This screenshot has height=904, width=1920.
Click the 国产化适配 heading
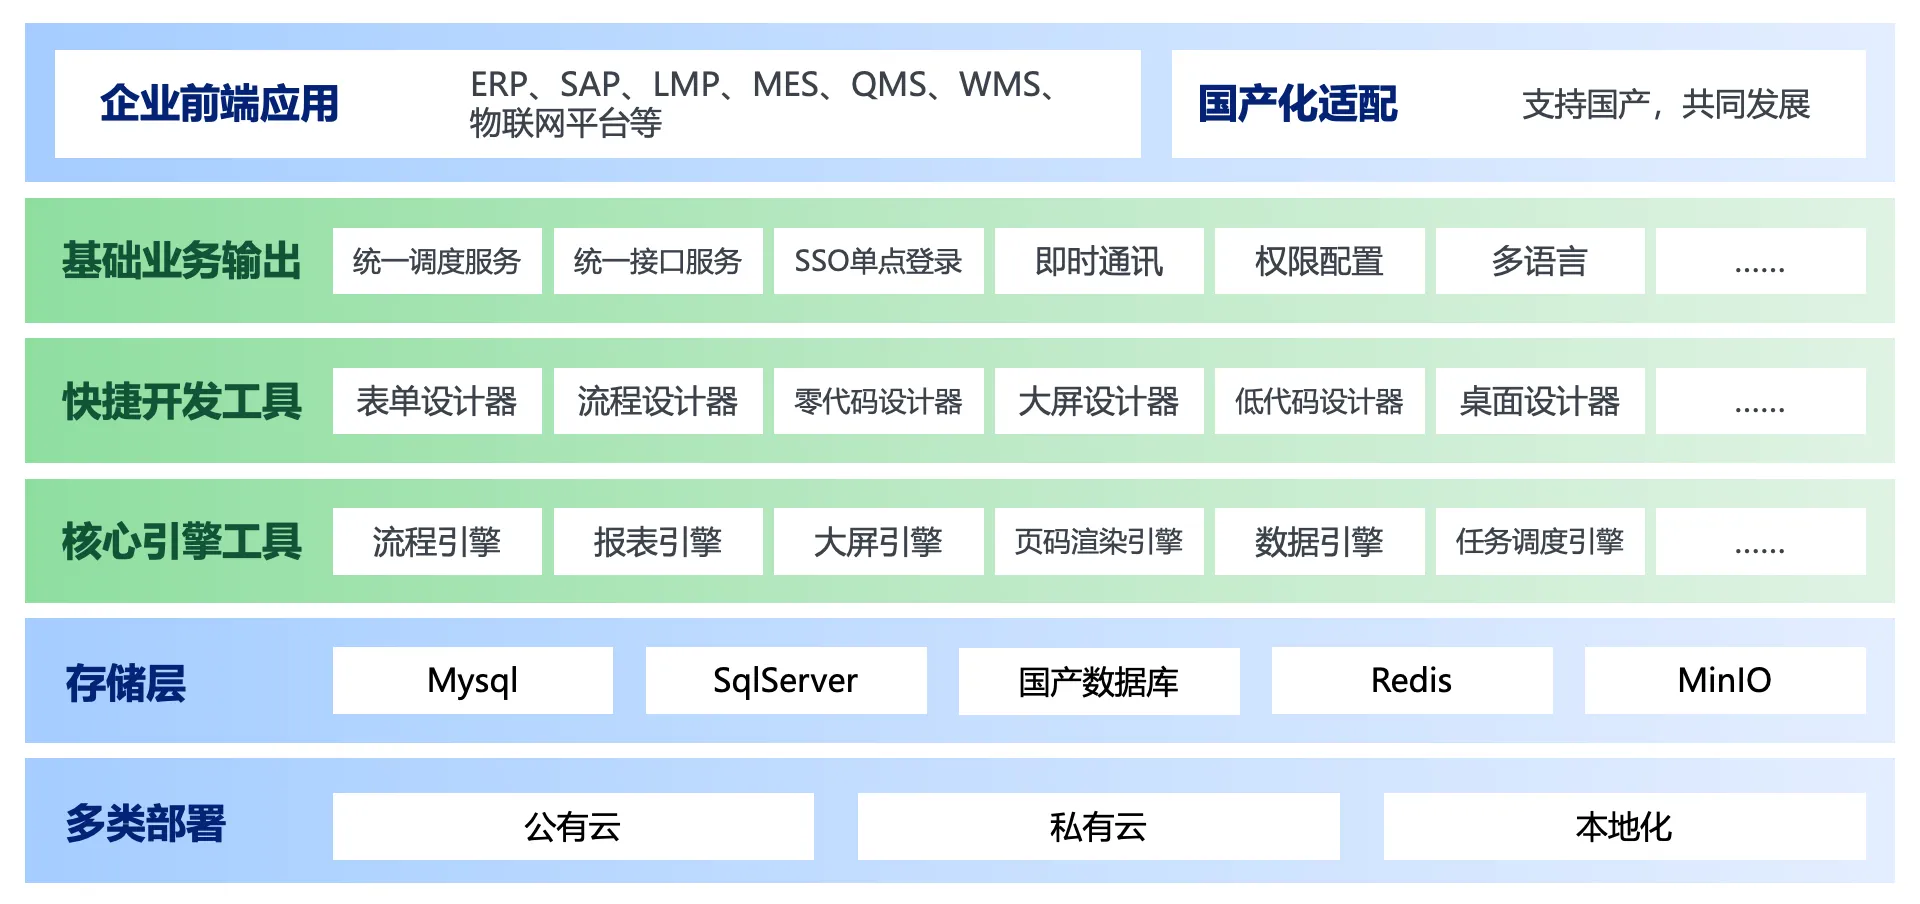tap(1297, 104)
